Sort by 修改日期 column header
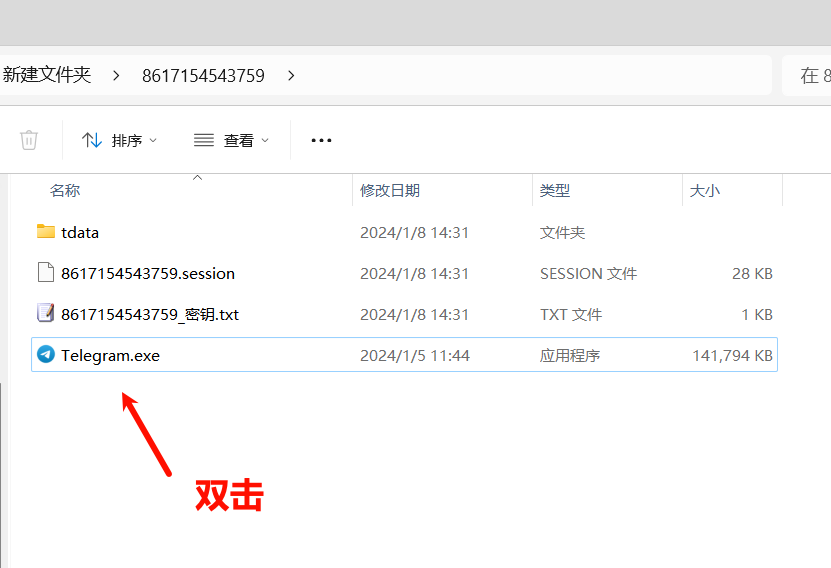The height and width of the screenshot is (568, 831). coord(390,190)
